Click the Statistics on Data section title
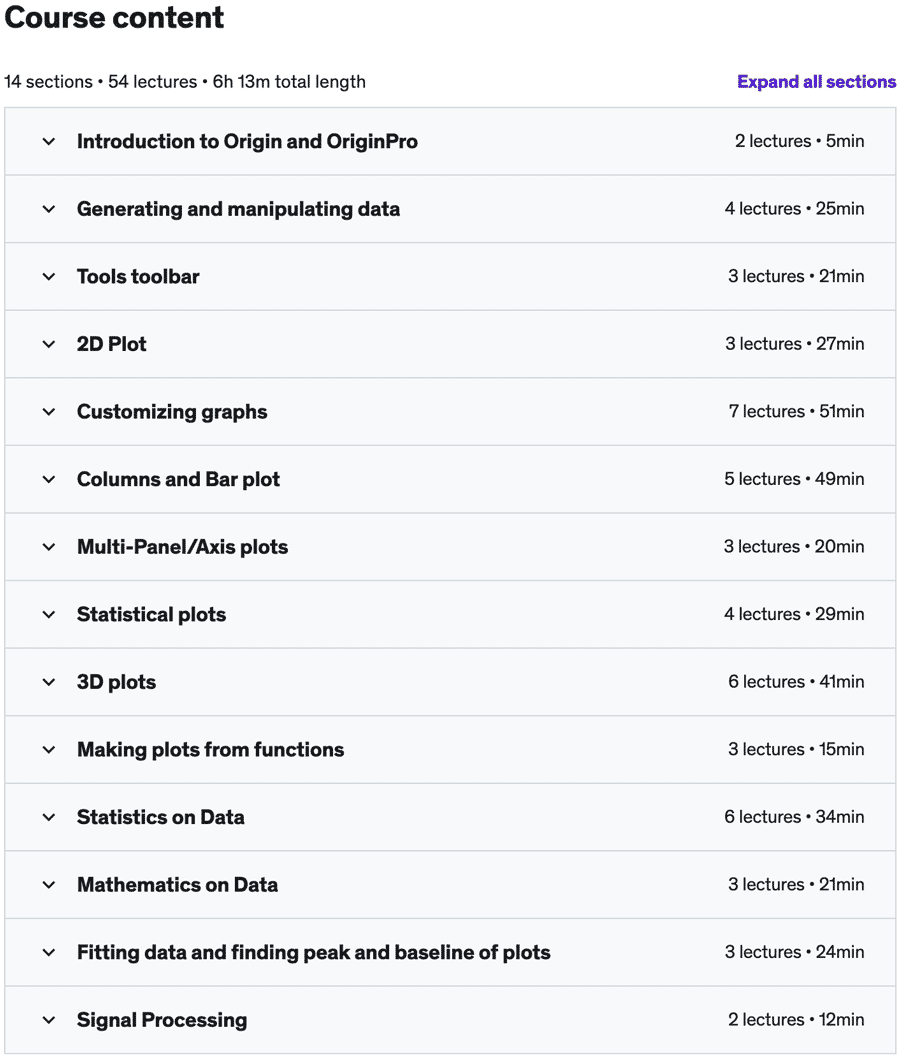The image size is (900, 1059). 160,817
